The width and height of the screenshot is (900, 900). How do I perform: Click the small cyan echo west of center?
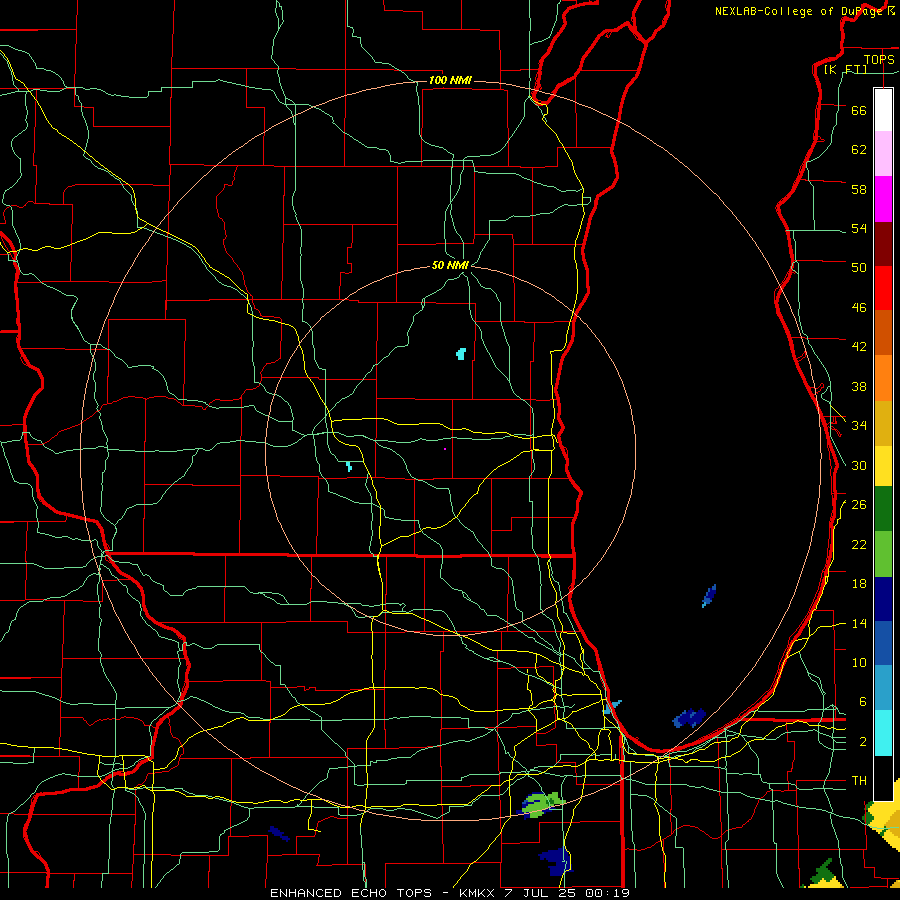(x=349, y=466)
